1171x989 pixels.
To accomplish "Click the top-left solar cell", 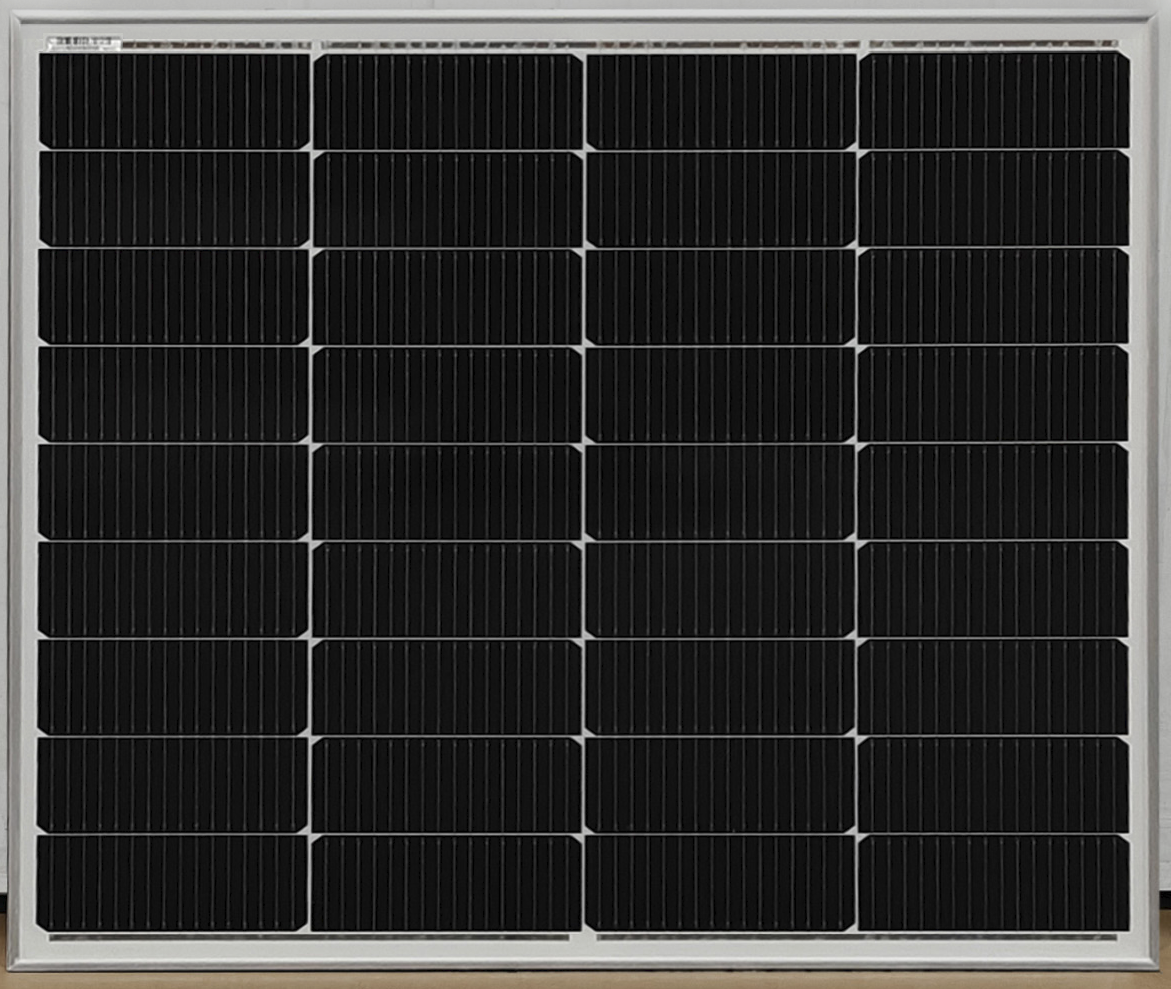I will (174, 100).
